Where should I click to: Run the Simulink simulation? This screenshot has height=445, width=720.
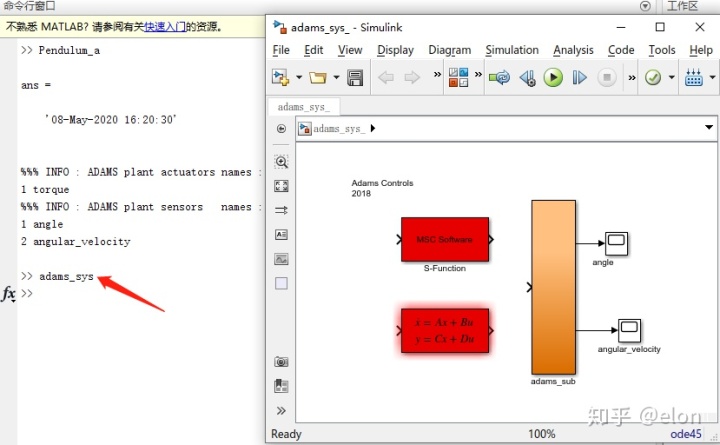pyautogui.click(x=553, y=78)
